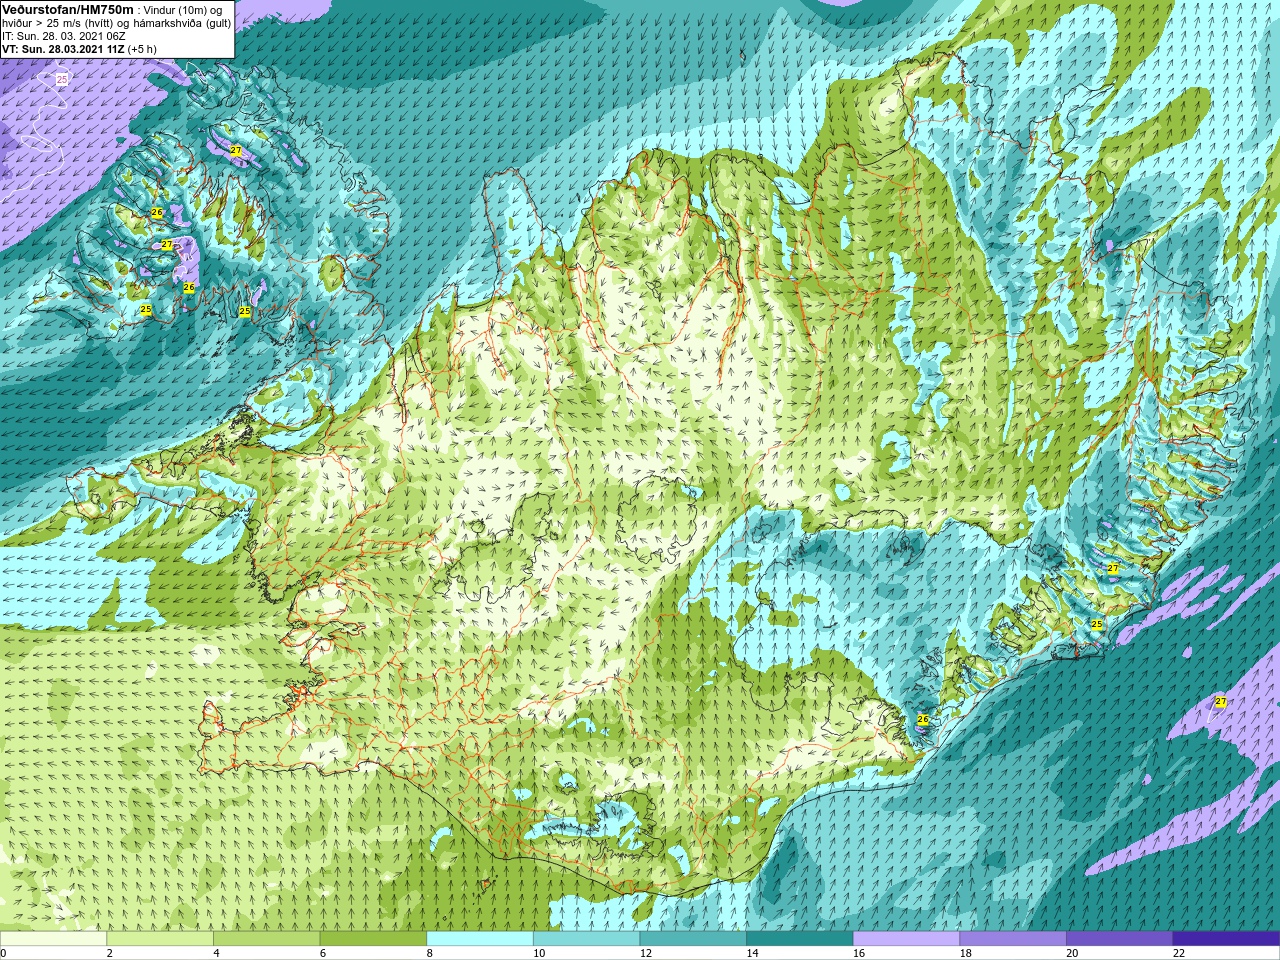Select the 6–8 m/s olive green legend swatch
Image resolution: width=1280 pixels, height=960 pixels.
click(373, 939)
